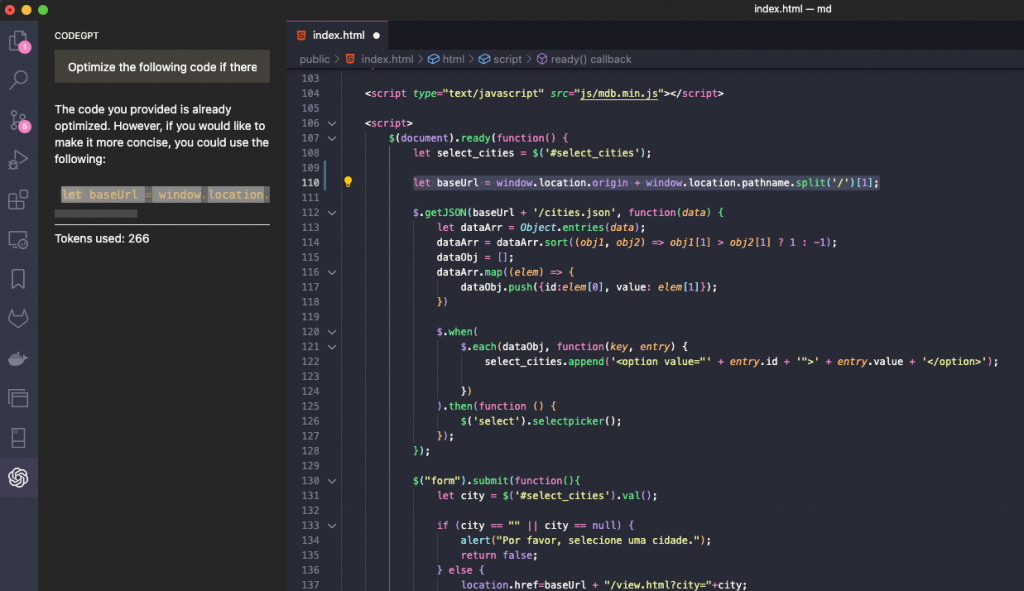Collapse the map callback at line 116
Screen dimensions: 1024x591
coord(332,272)
